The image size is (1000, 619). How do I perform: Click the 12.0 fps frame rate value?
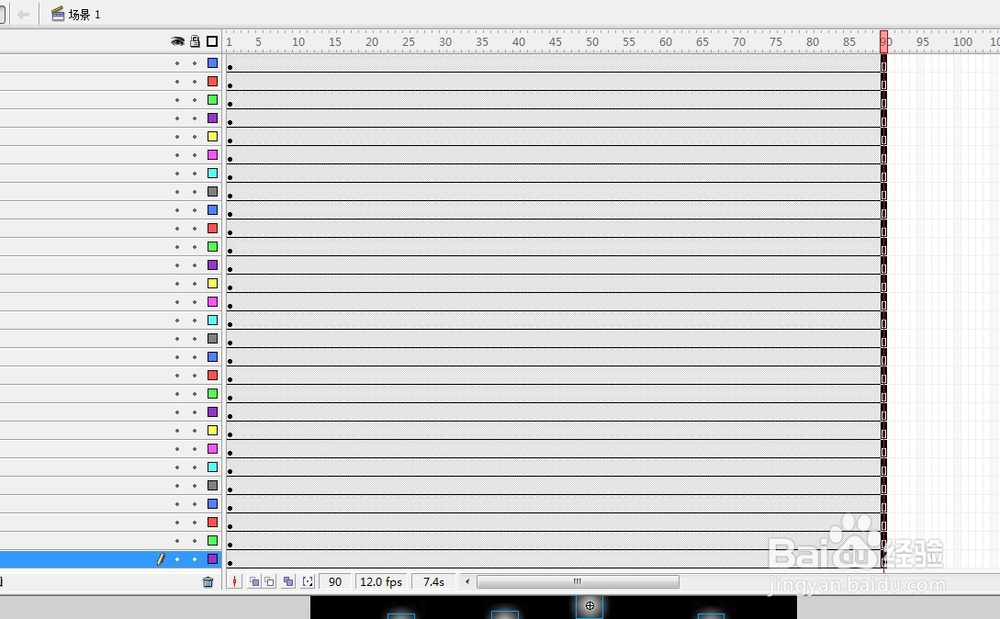pos(381,581)
